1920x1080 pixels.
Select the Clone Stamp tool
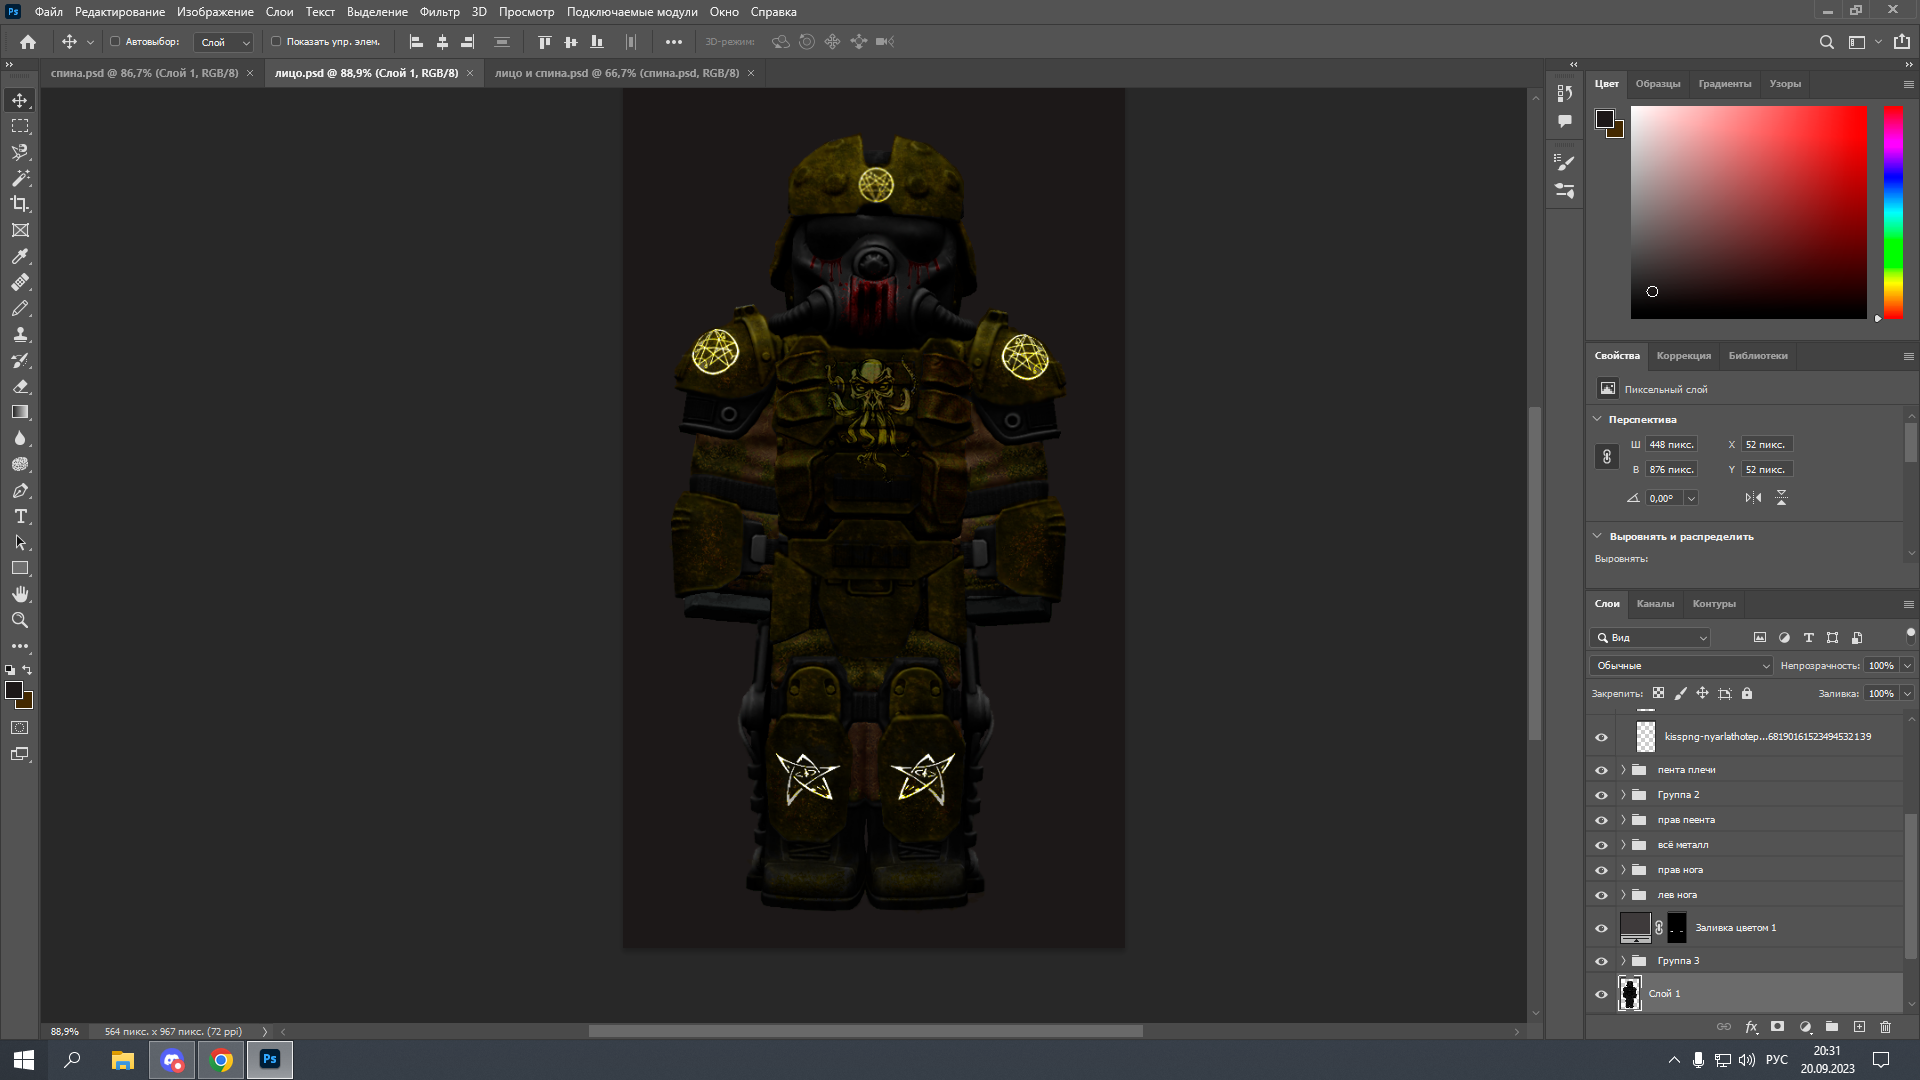tap(20, 334)
